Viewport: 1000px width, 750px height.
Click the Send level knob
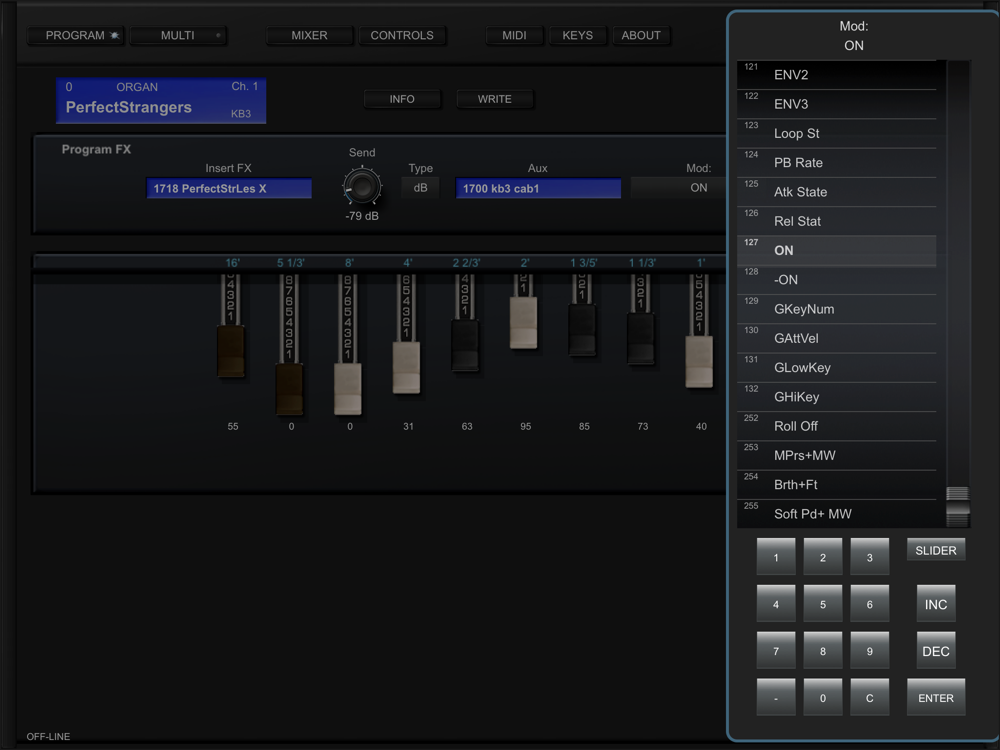(362, 186)
